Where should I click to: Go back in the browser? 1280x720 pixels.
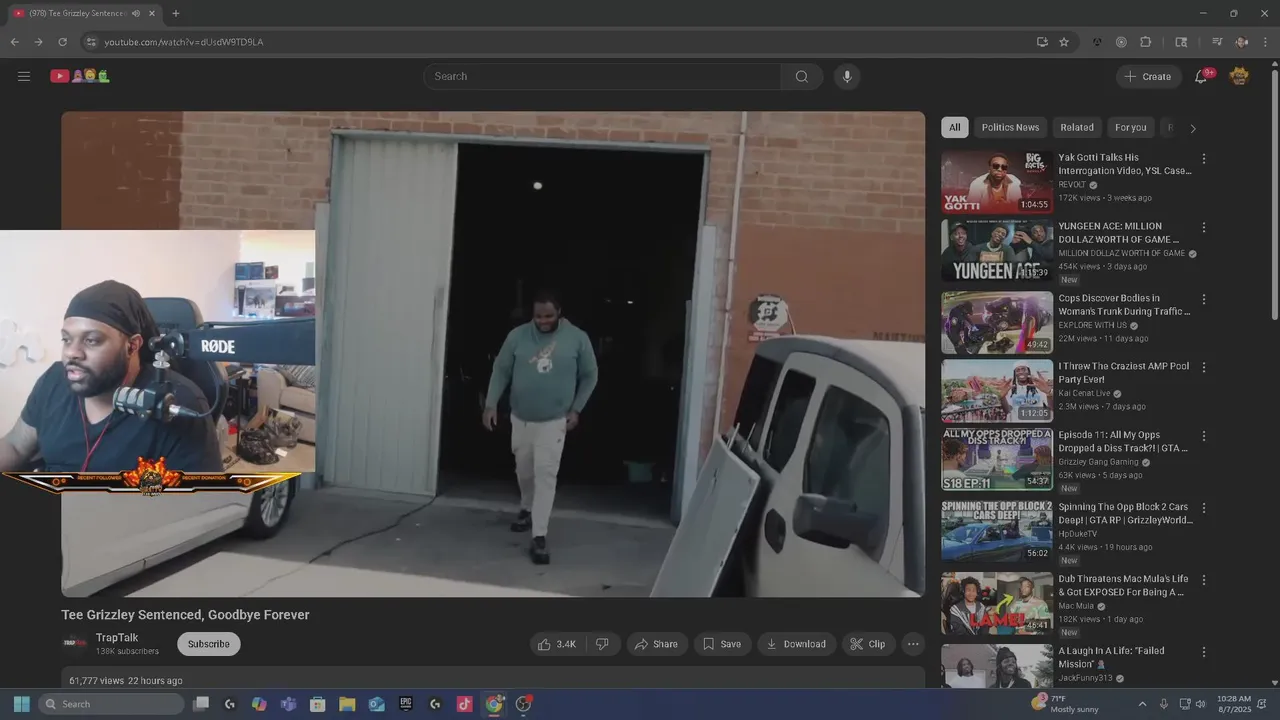14,42
